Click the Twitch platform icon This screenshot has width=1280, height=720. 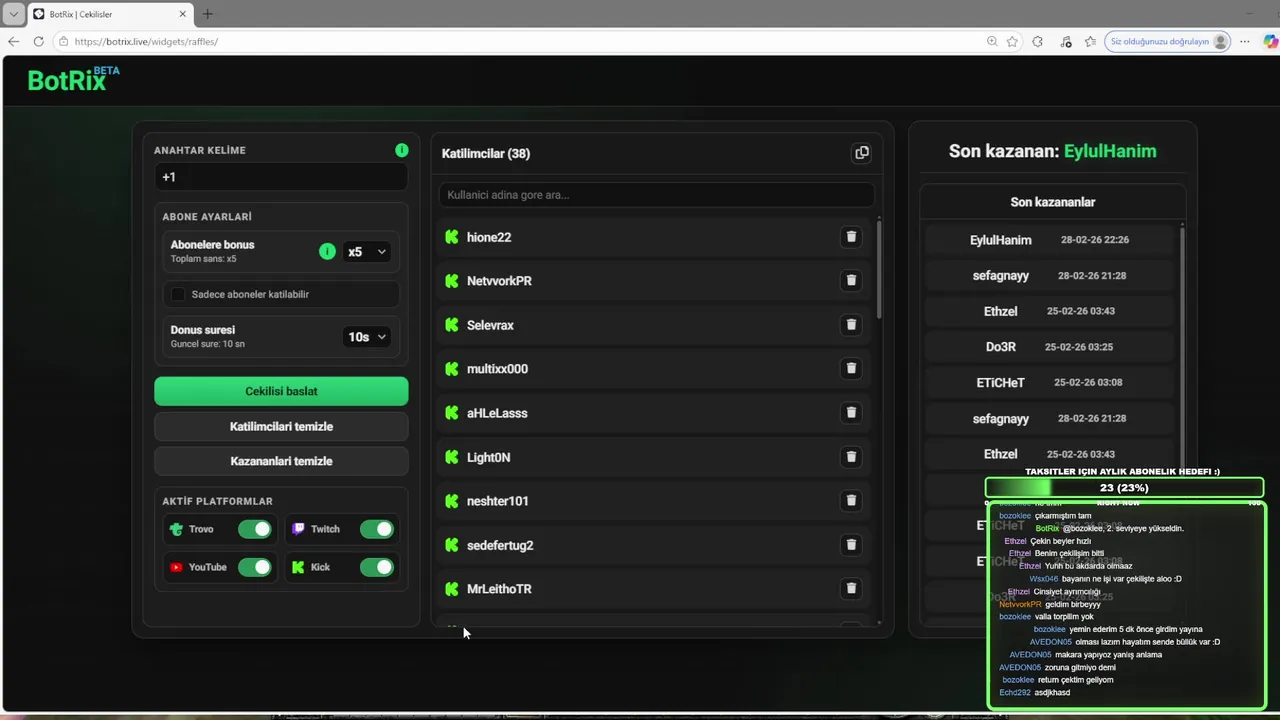coord(298,529)
